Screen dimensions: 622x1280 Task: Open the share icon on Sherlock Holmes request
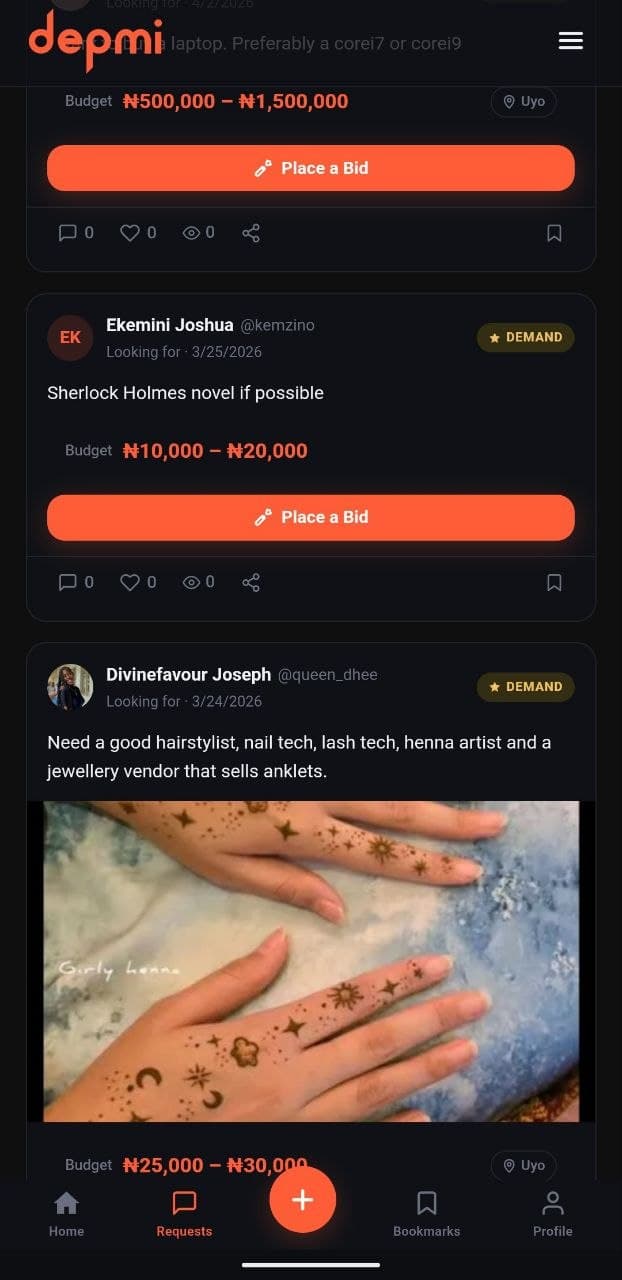[251, 582]
